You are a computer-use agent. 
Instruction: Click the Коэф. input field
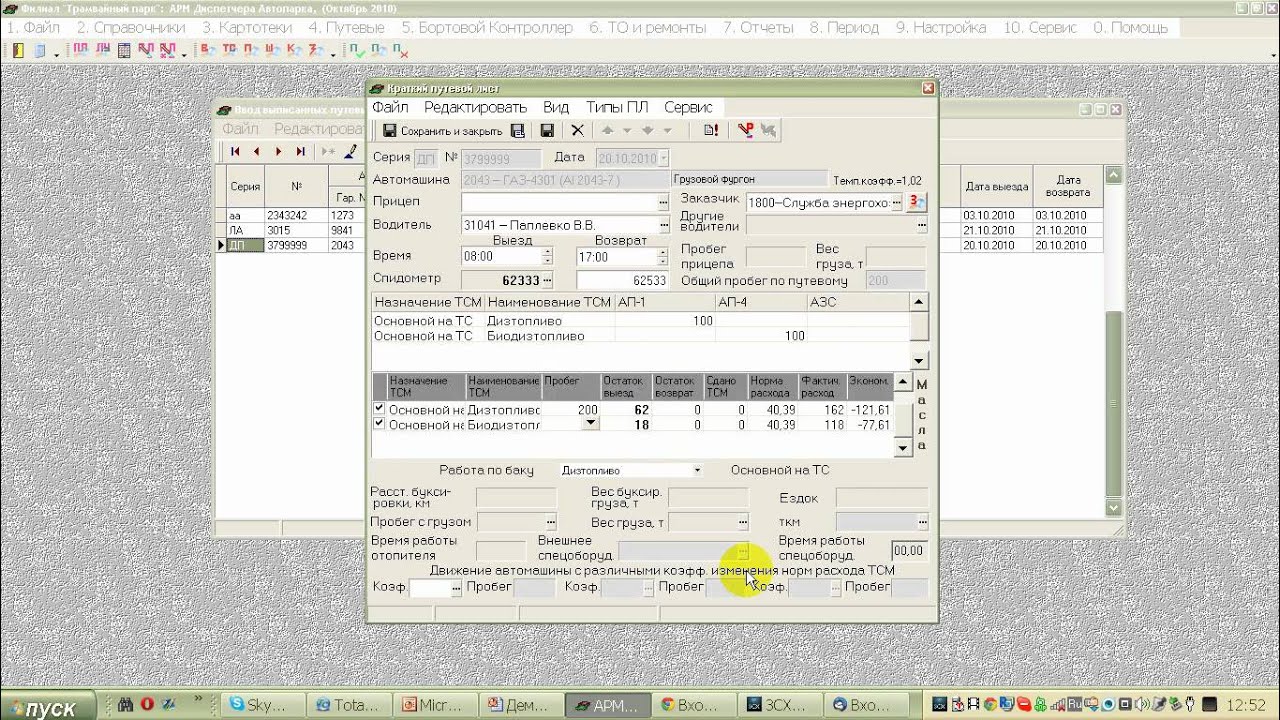430,588
